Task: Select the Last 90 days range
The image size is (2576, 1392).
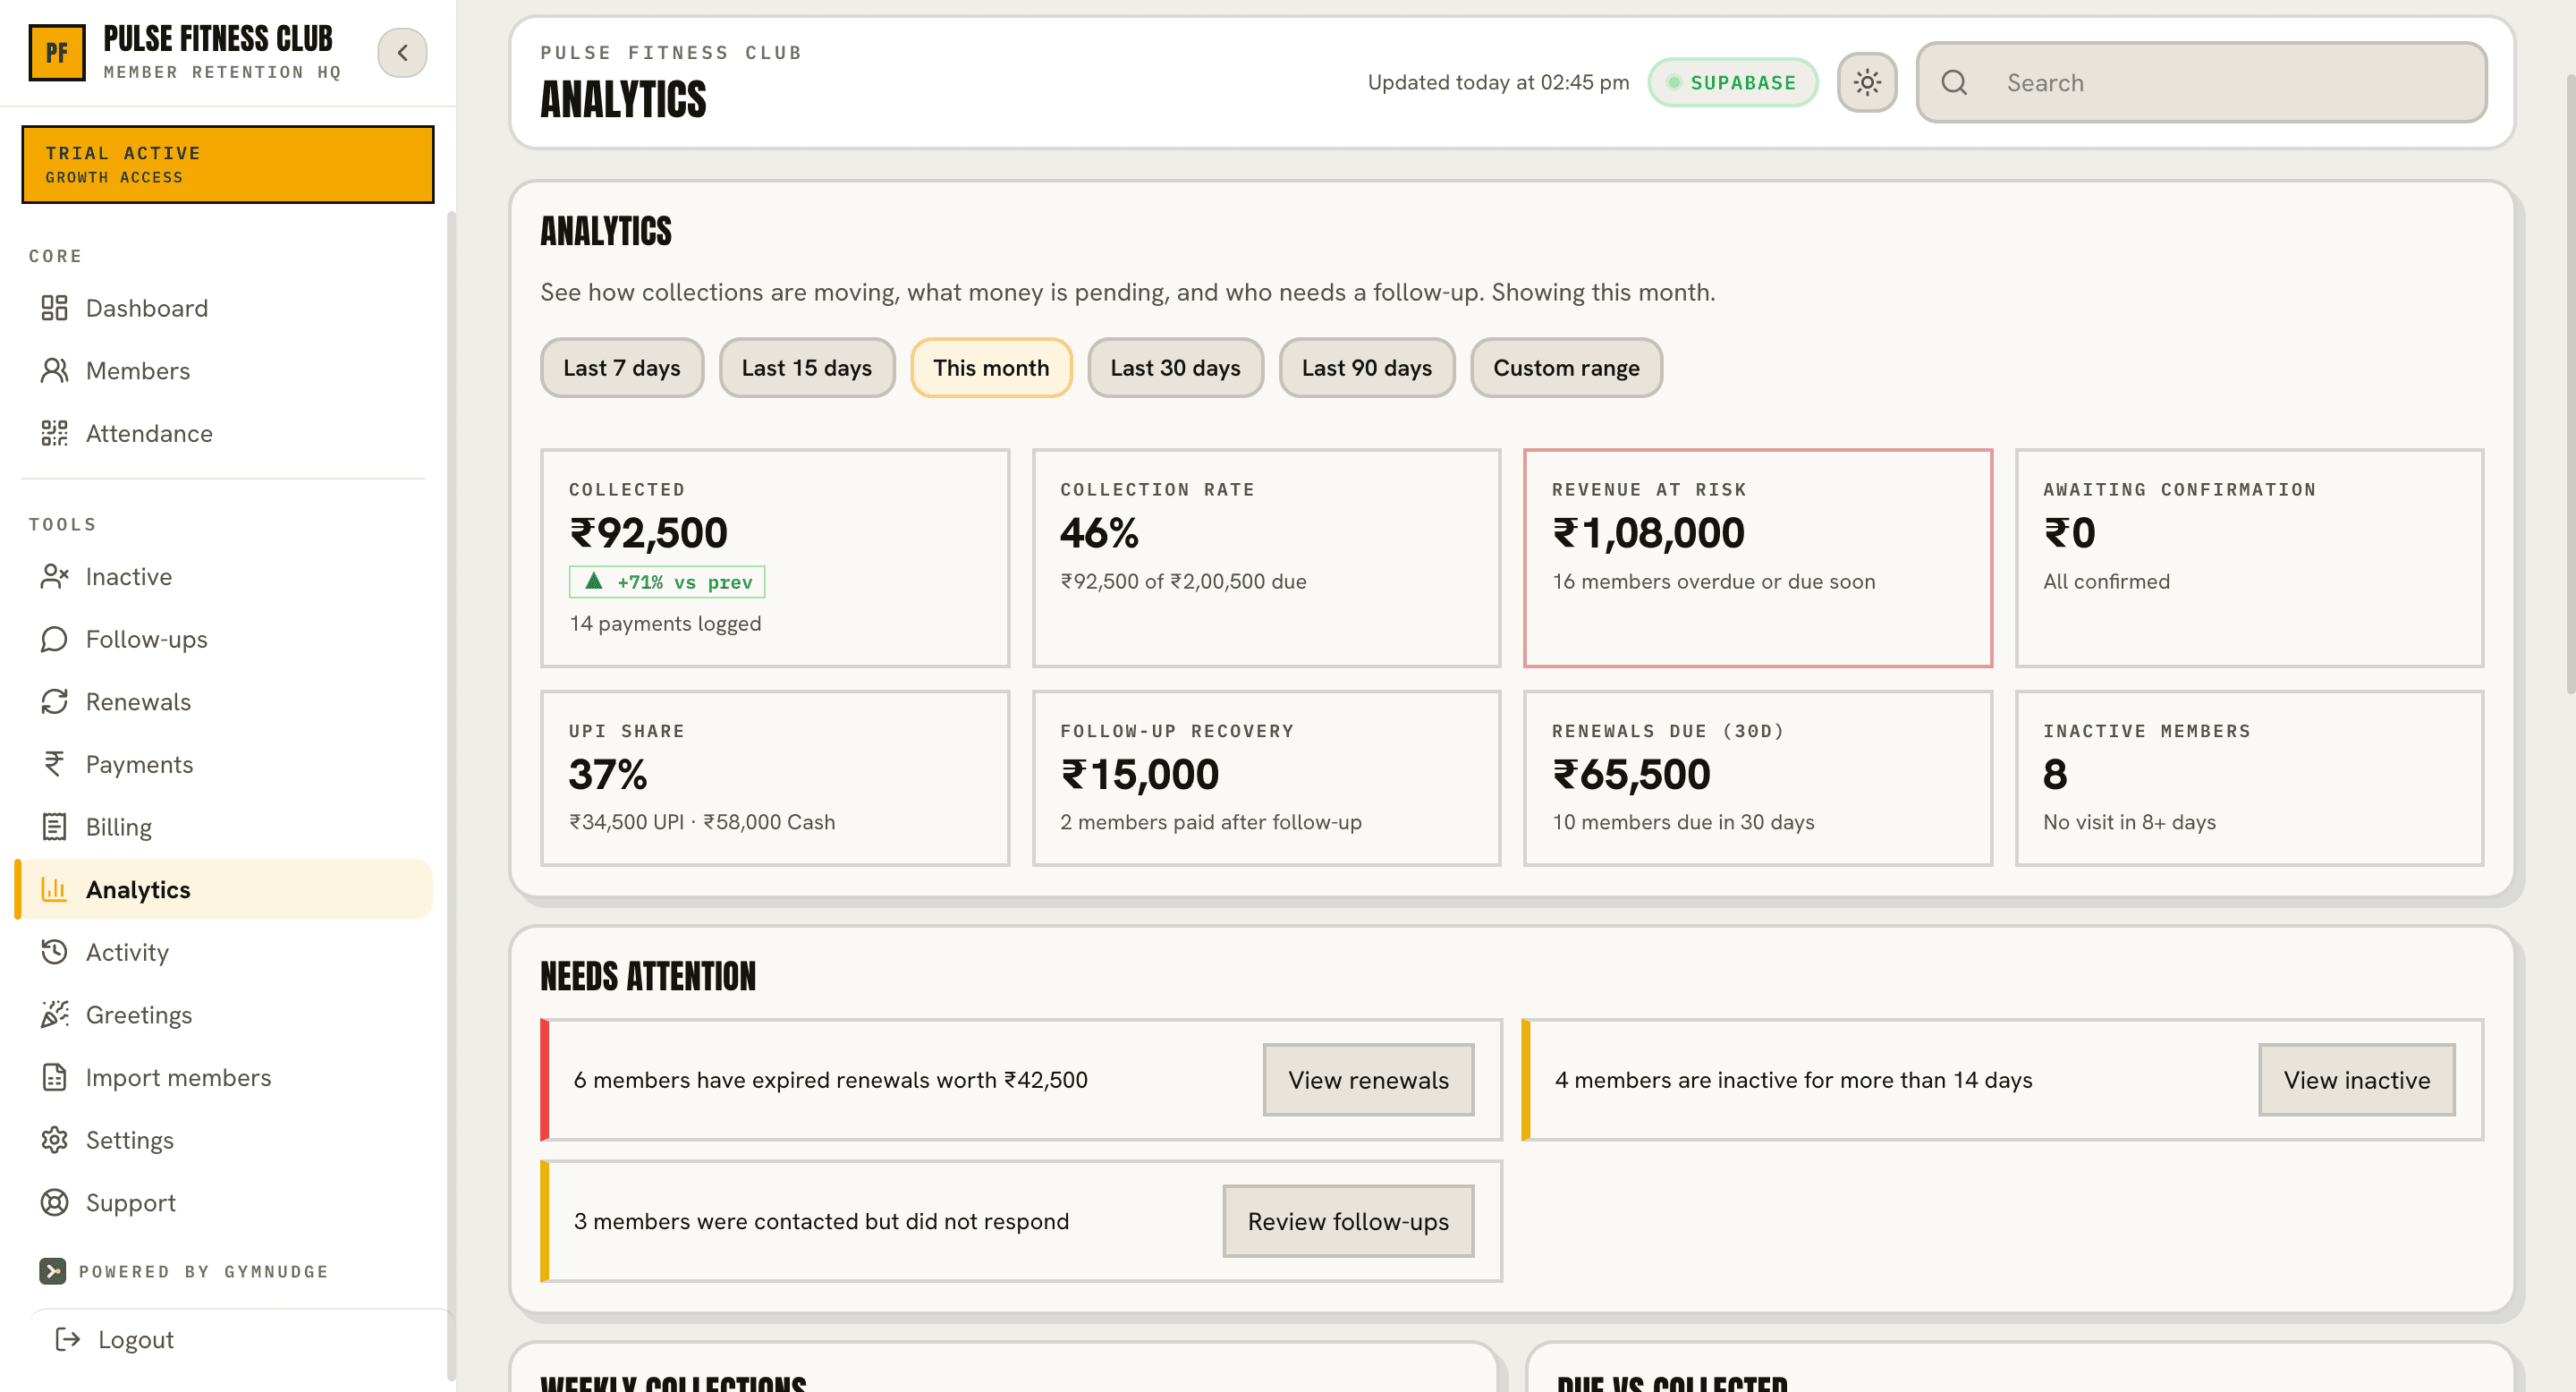Action: [x=1367, y=368]
